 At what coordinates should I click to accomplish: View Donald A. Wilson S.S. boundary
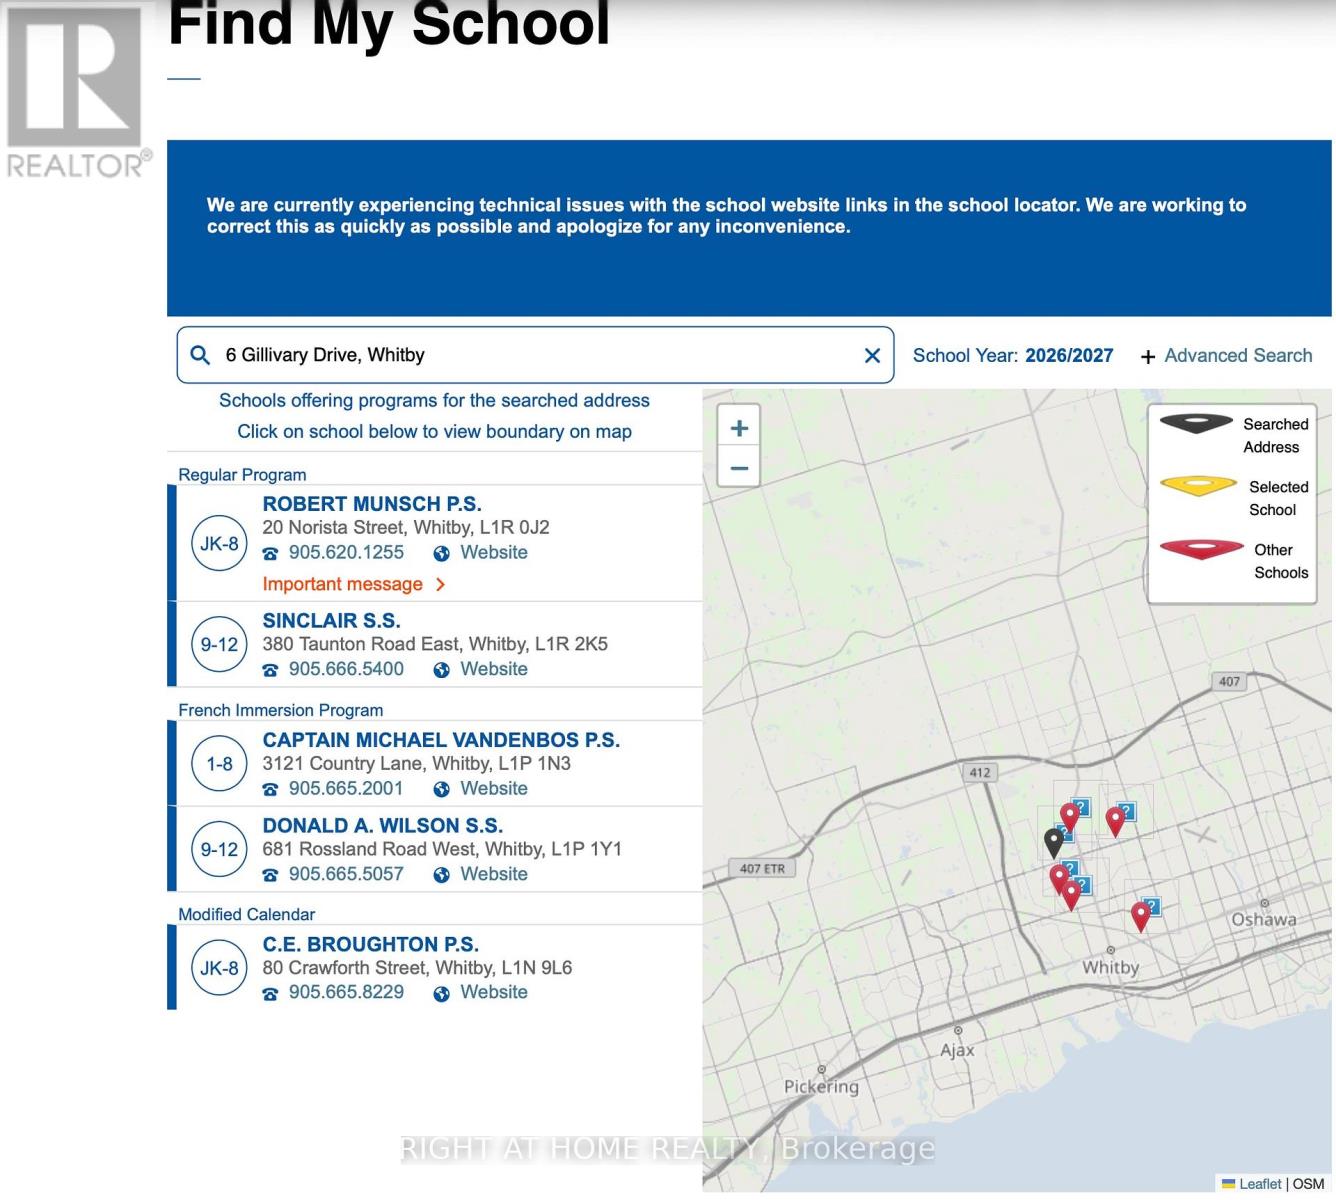pos(383,826)
